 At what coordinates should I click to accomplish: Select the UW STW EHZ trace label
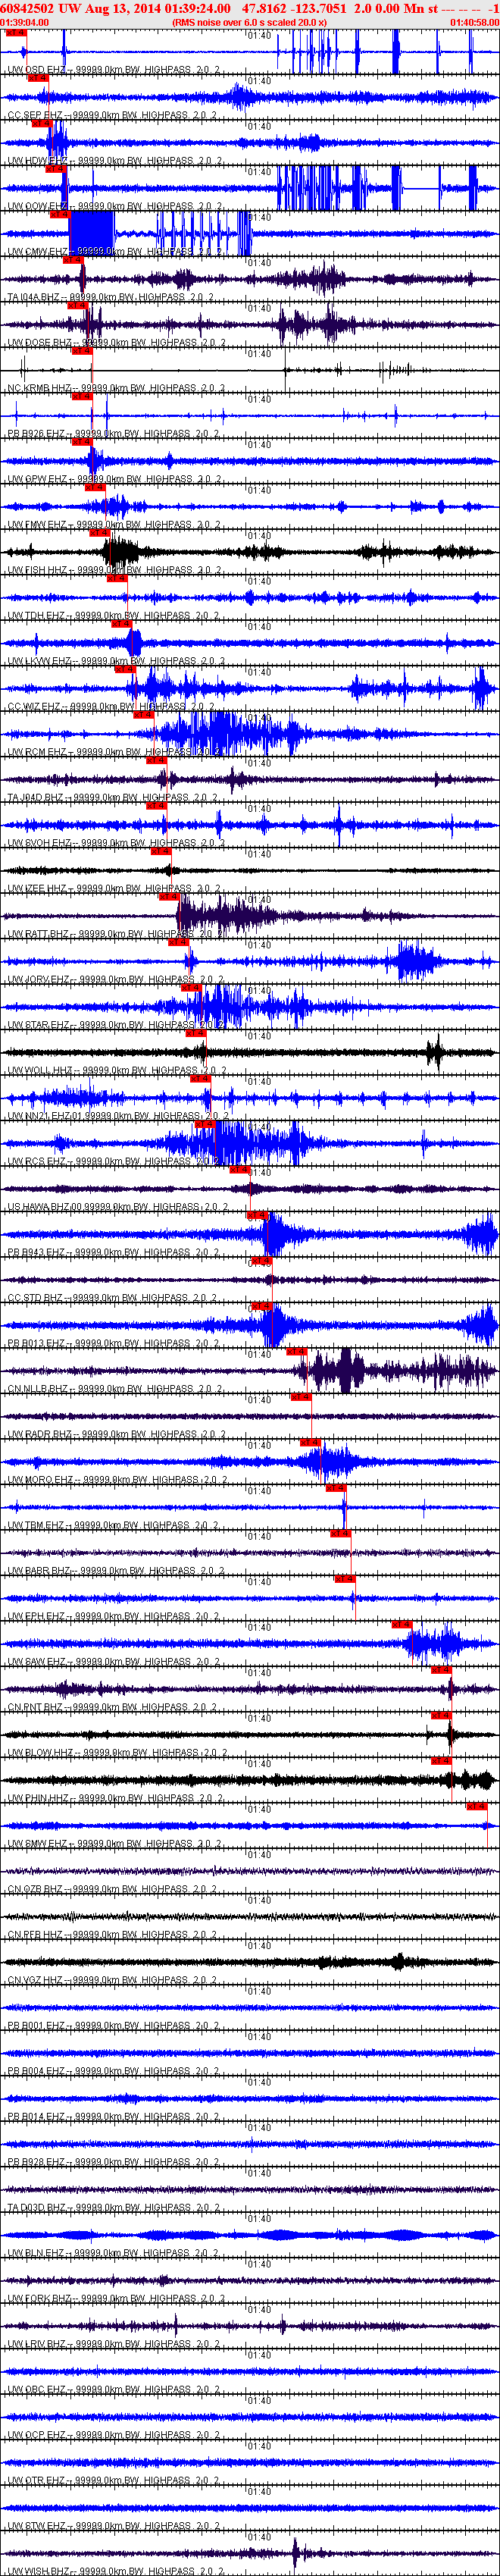[x=114, y=2527]
